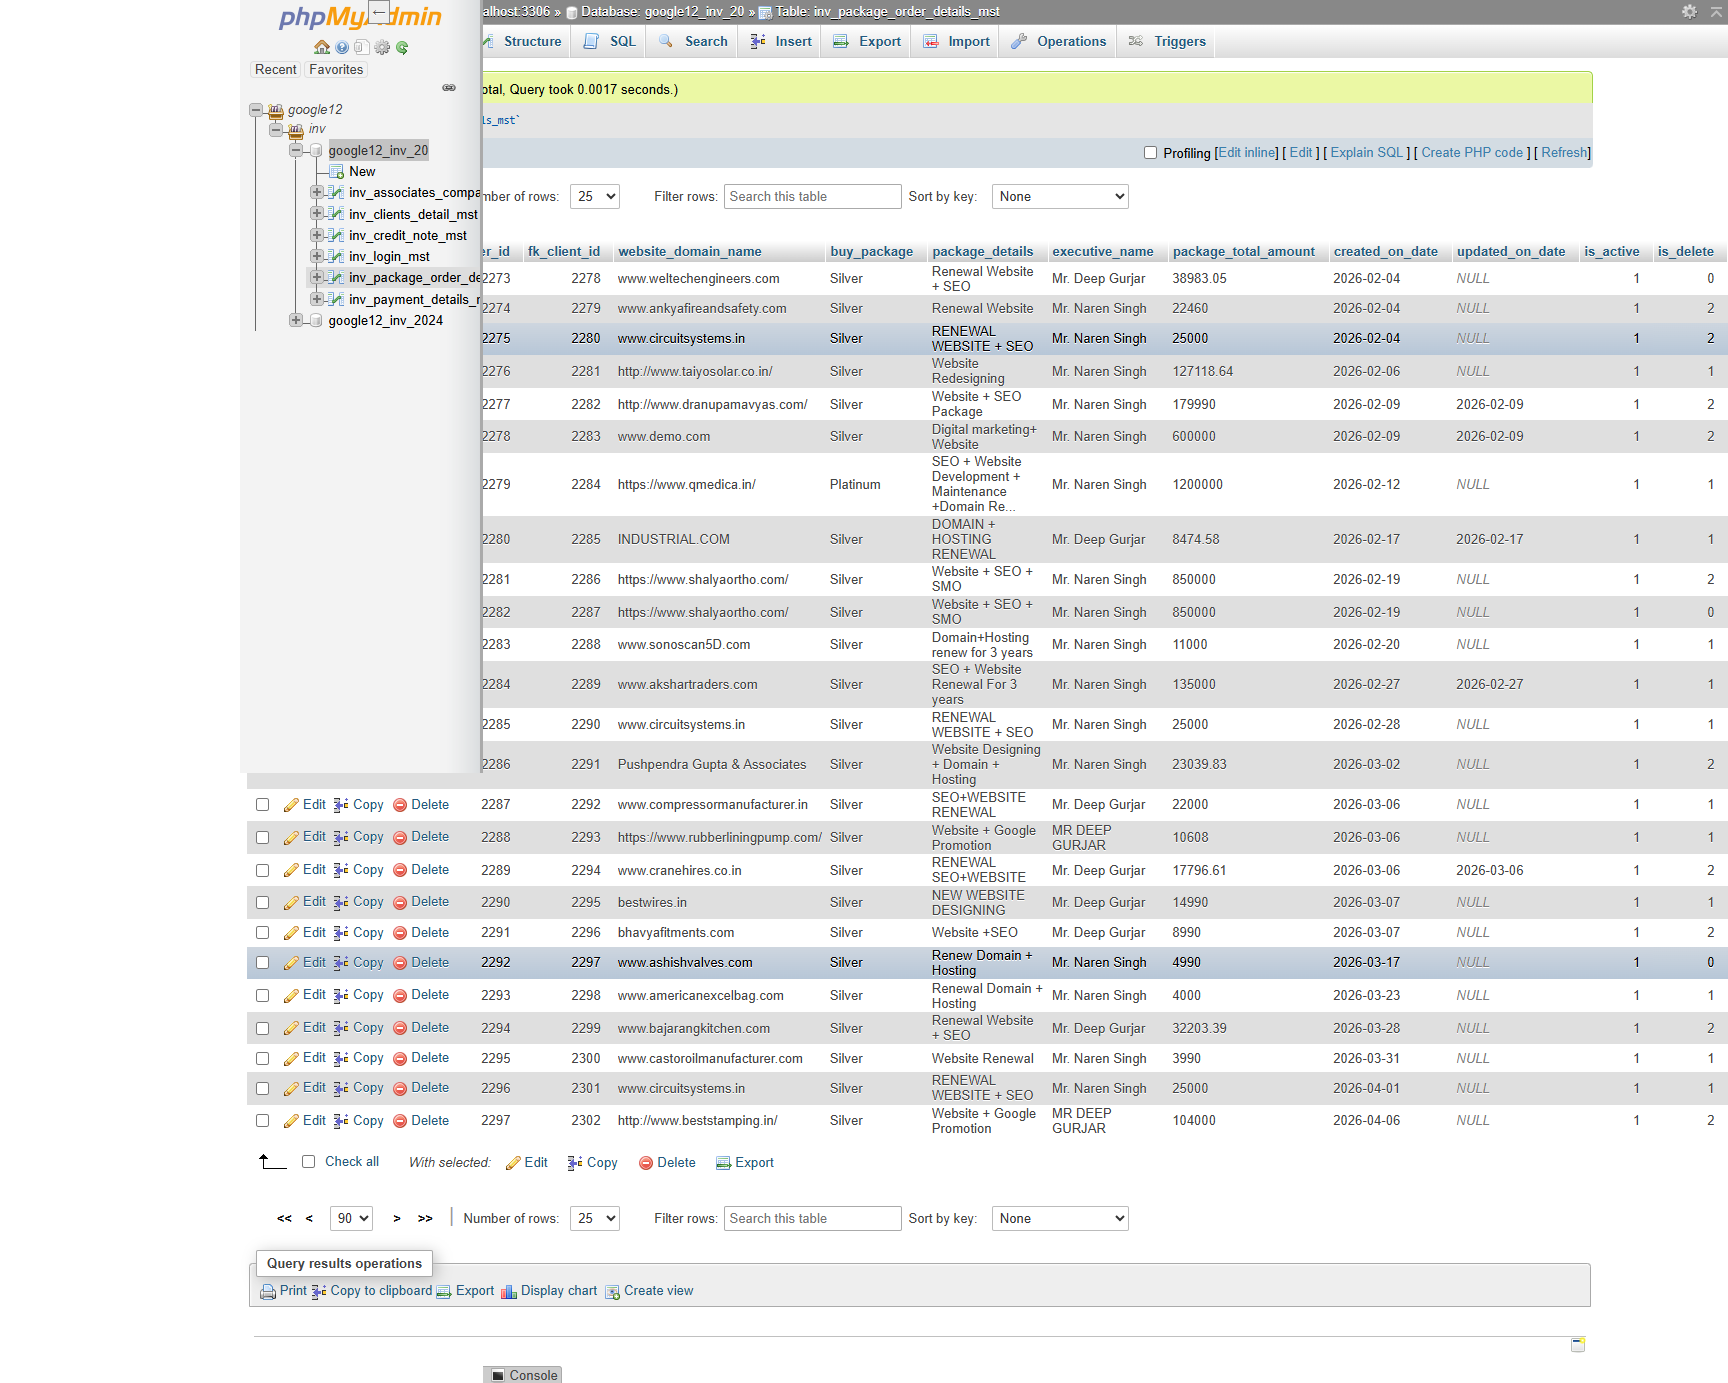Open phpMyAdmin settings via the wrench icon
Image resolution: width=1728 pixels, height=1383 pixels.
click(382, 47)
